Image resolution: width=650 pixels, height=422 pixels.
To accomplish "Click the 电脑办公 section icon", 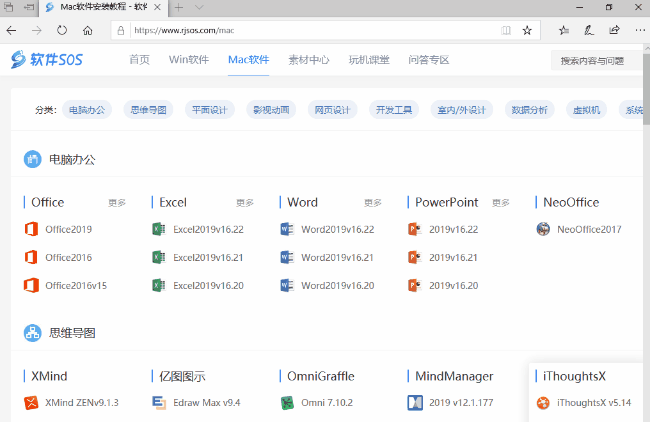I will click(x=32, y=159).
